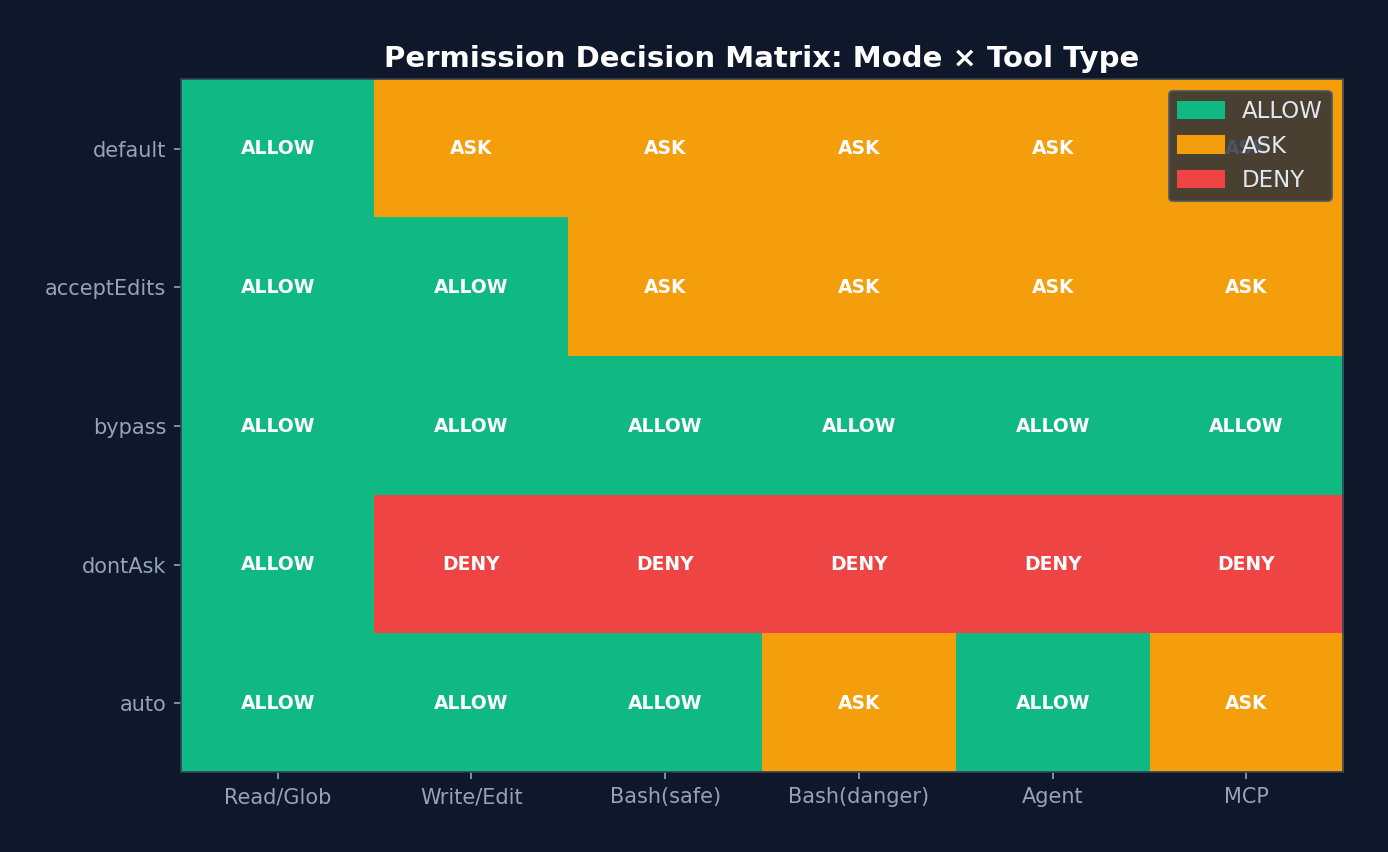The height and width of the screenshot is (852, 1388).
Task: Click the chart title text
Action: click(761, 58)
